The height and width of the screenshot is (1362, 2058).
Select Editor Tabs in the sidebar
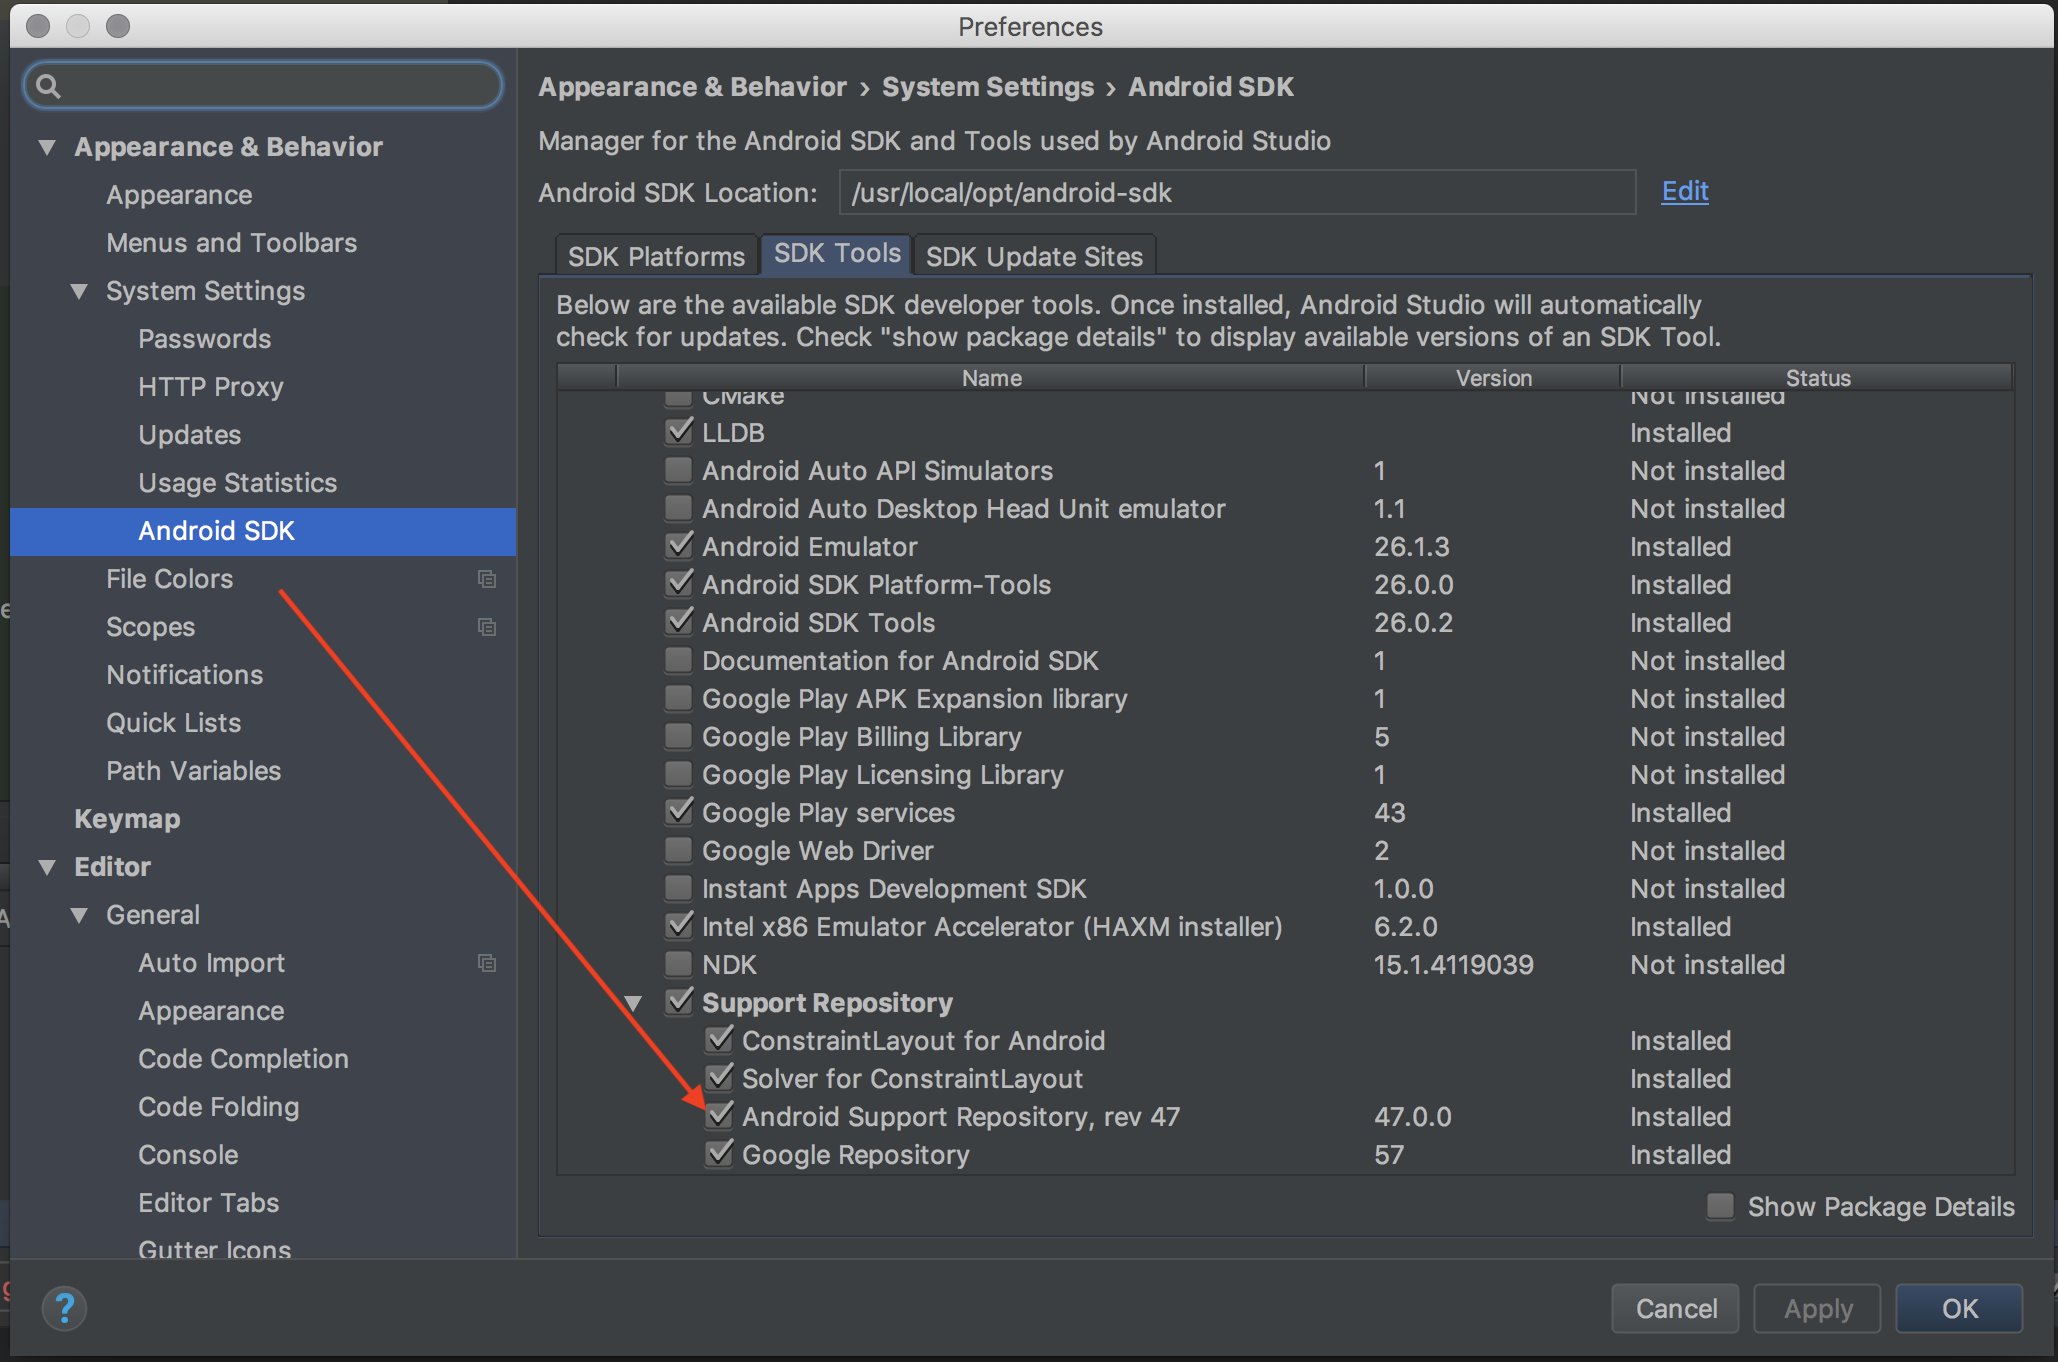(208, 1203)
